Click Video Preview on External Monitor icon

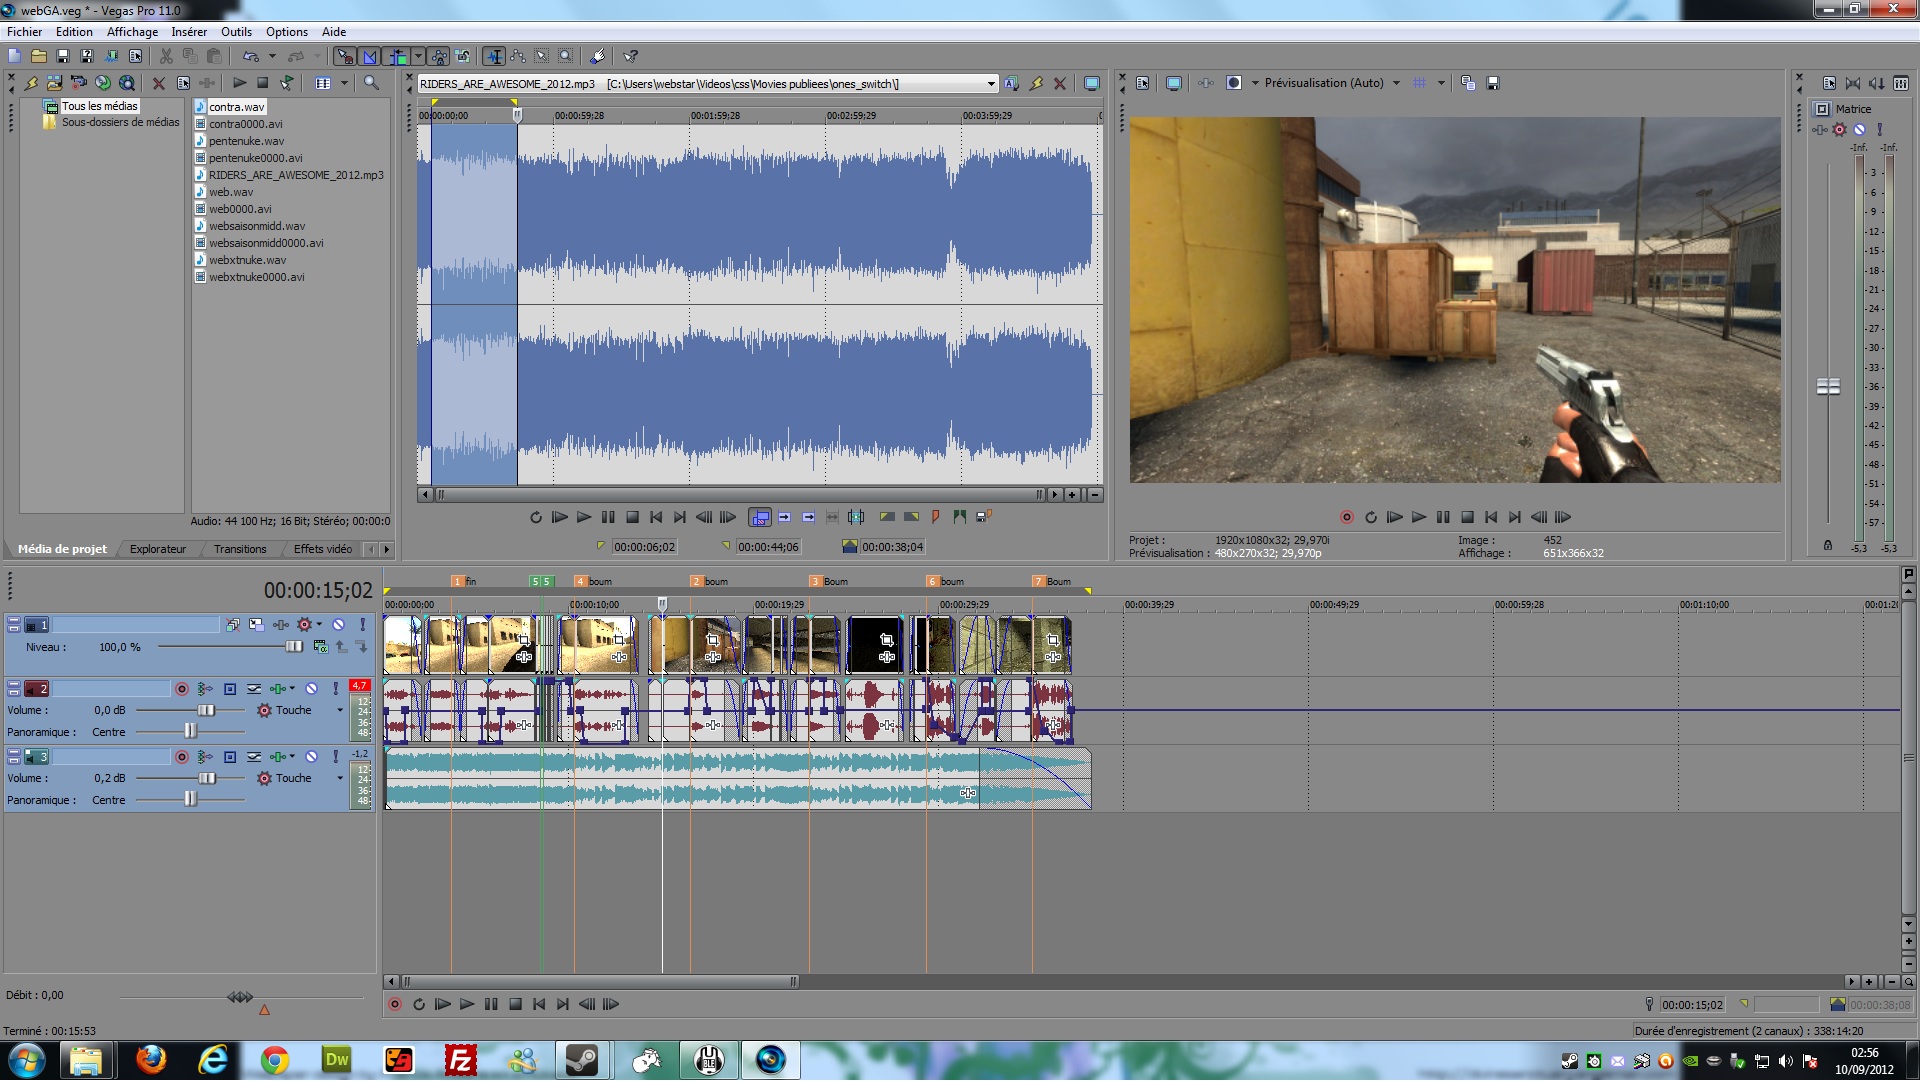coord(1174,83)
